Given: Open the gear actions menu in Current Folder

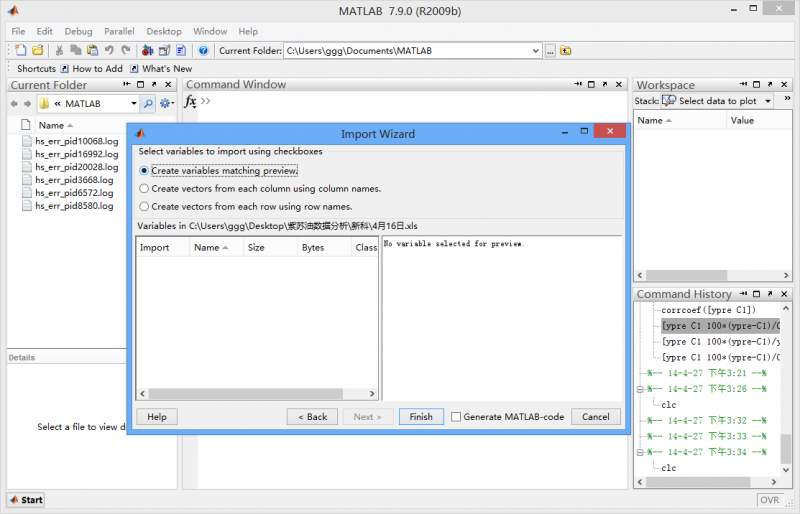Looking at the screenshot, I should pyautogui.click(x=166, y=104).
